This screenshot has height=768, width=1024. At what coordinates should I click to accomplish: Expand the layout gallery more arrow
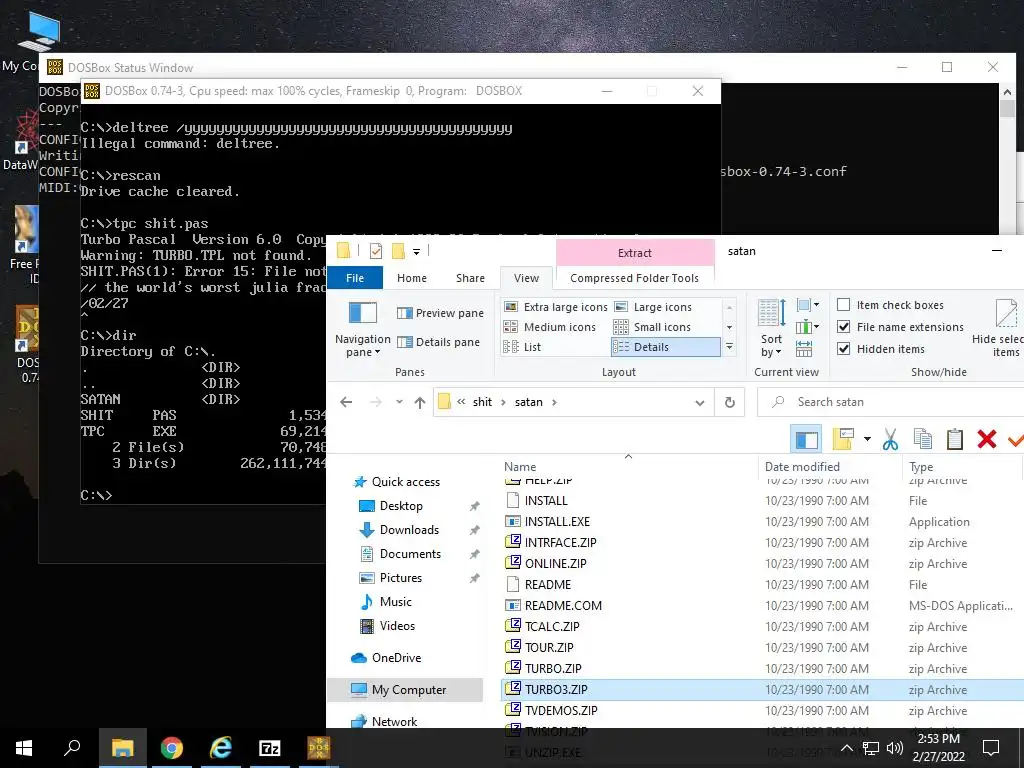coord(729,347)
